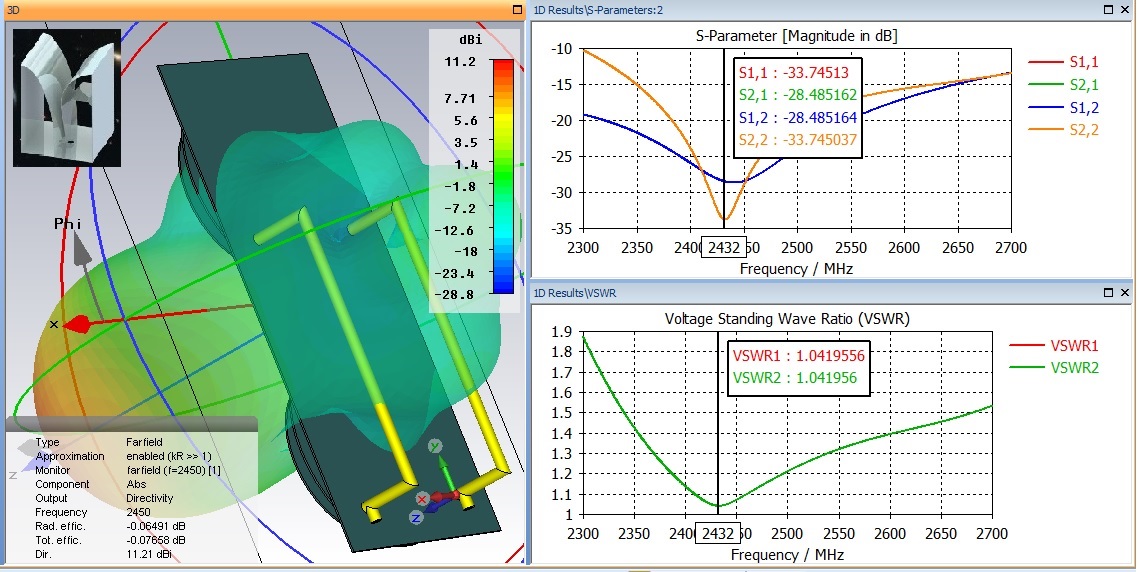
Task: Click the 'S1,2 : -28.485164' marker readout
Action: (798, 118)
